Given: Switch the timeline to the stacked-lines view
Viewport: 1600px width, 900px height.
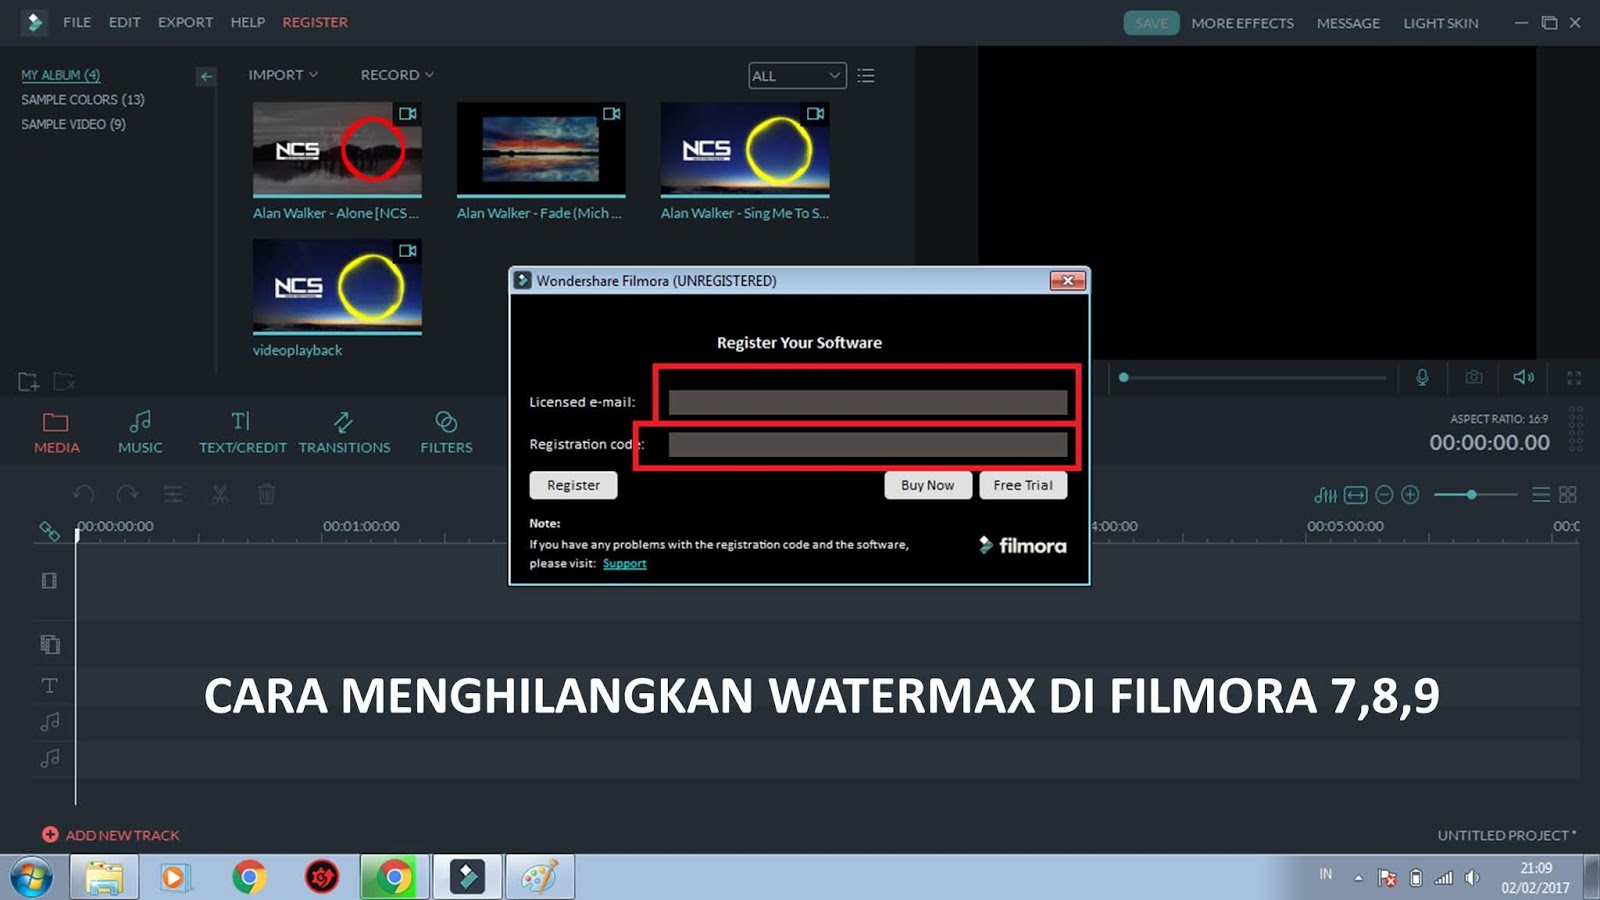Looking at the screenshot, I should click(1541, 495).
